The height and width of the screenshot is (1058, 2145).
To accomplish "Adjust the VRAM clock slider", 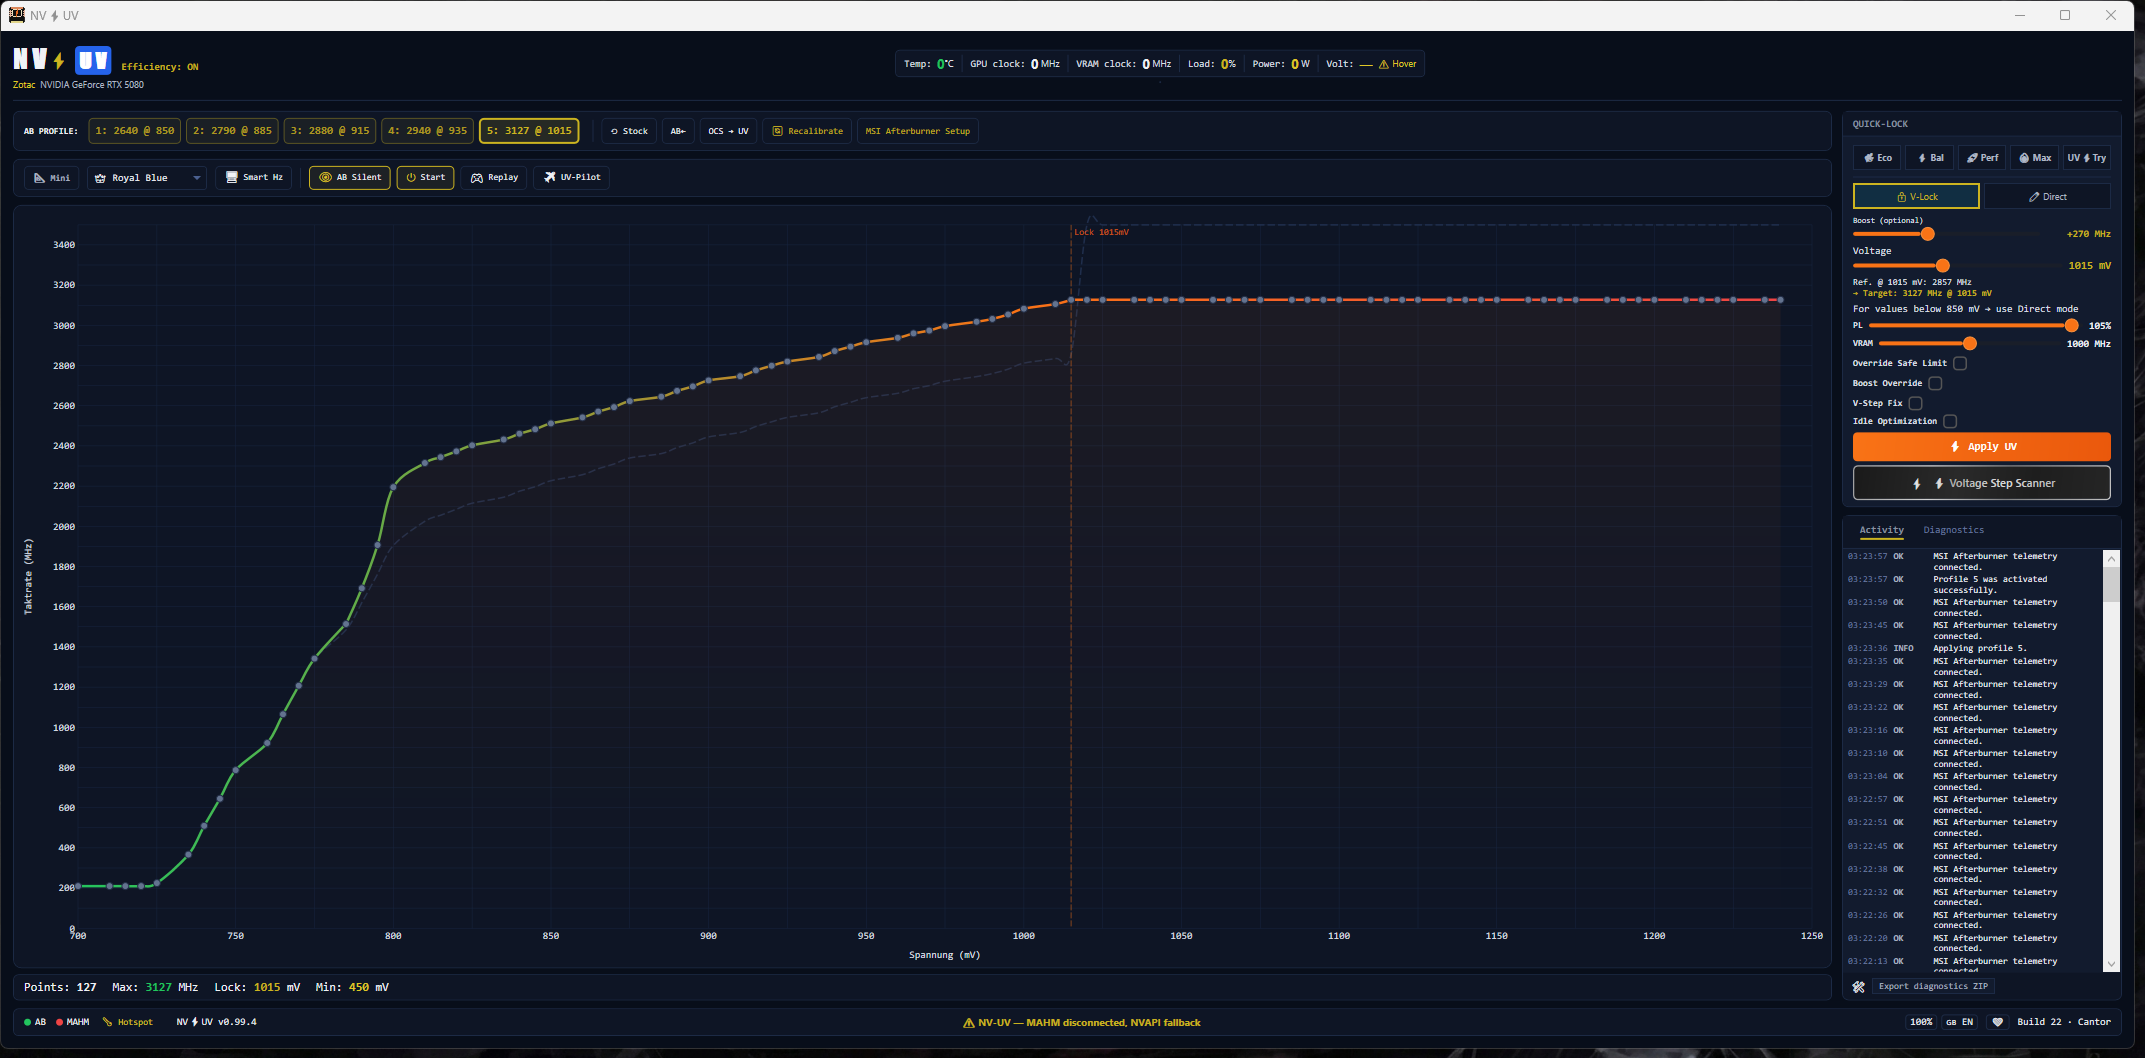I will click(x=1969, y=344).
